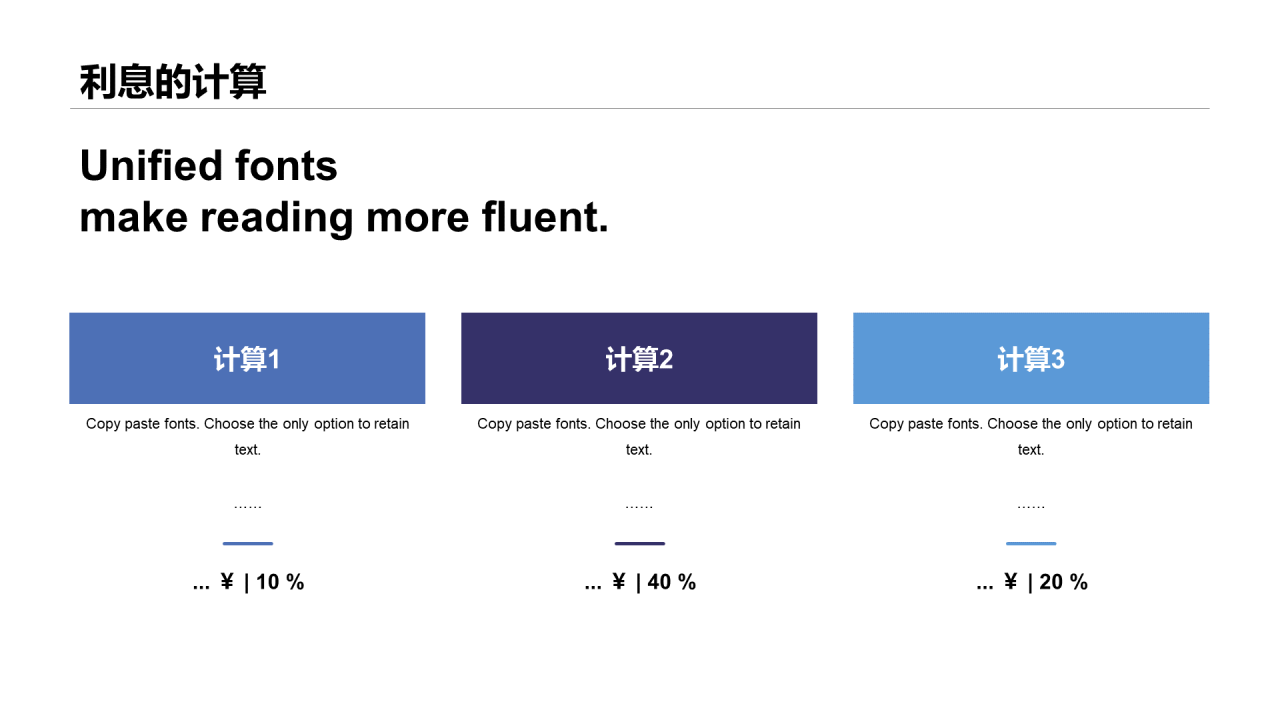This screenshot has height=720, width=1280.
Task: Click the dotted ellipsis under 计算3 description
Action: (x=1031, y=506)
